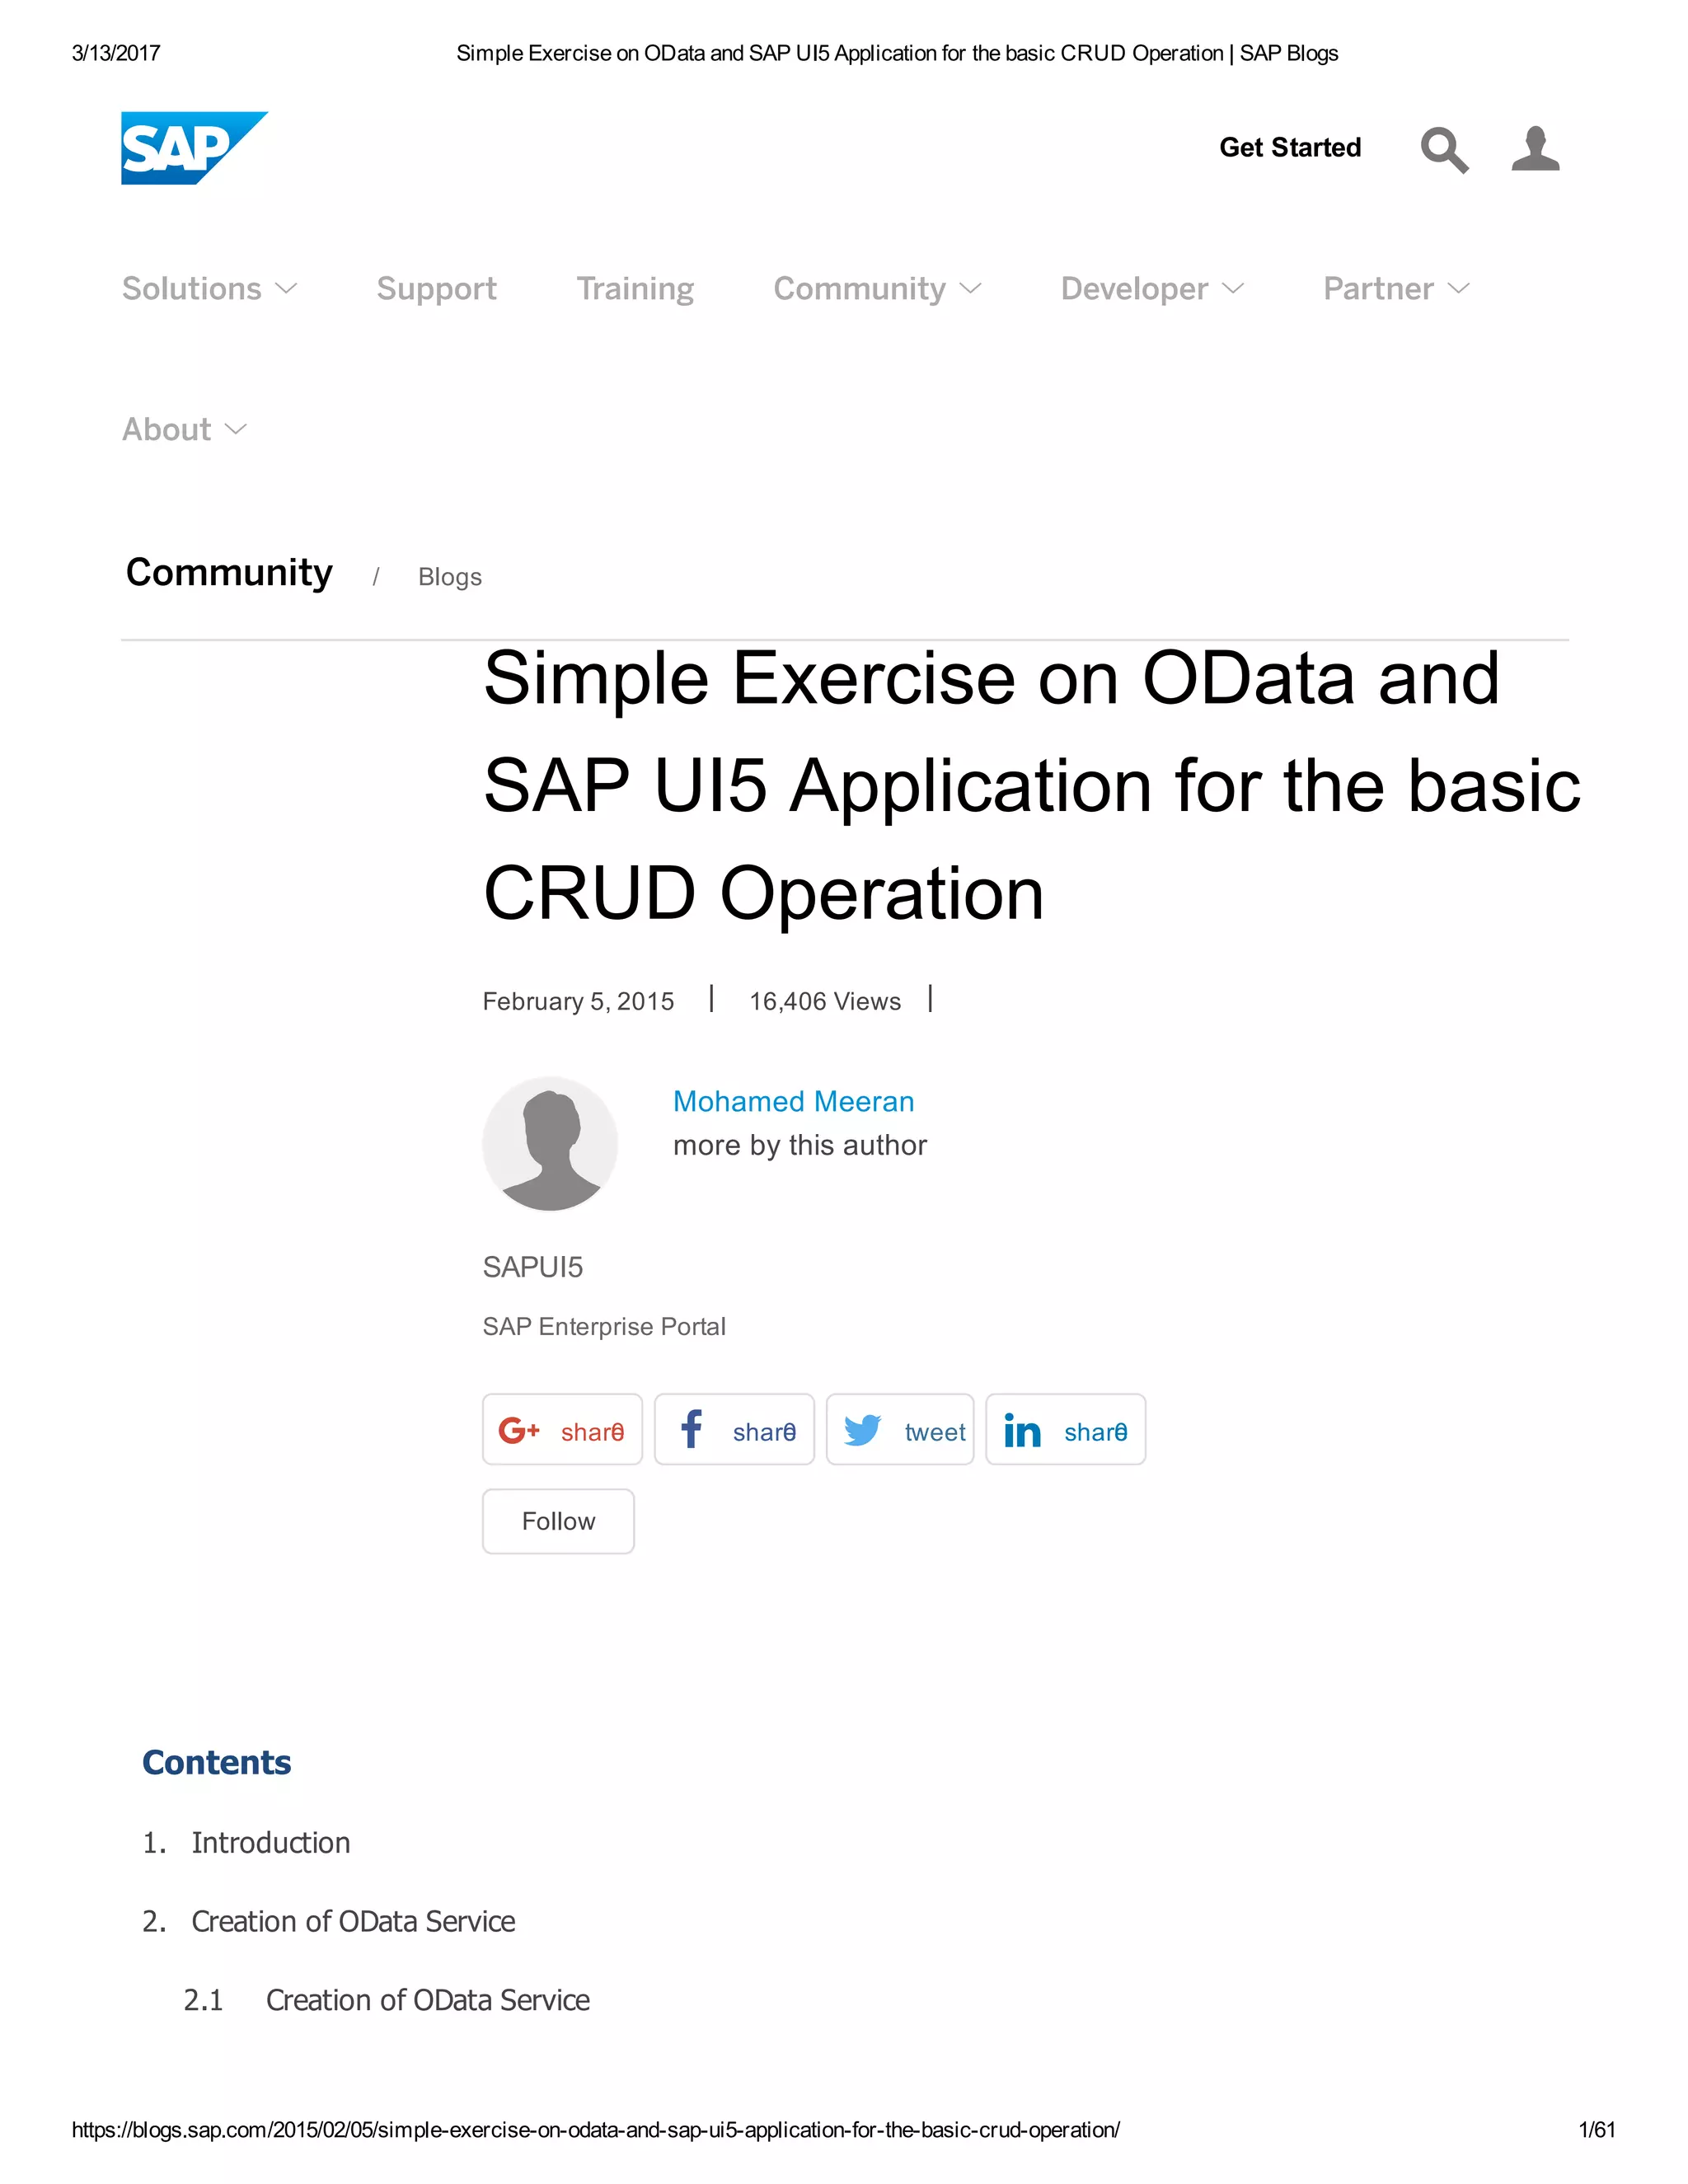Expand the About menu

coord(184,430)
